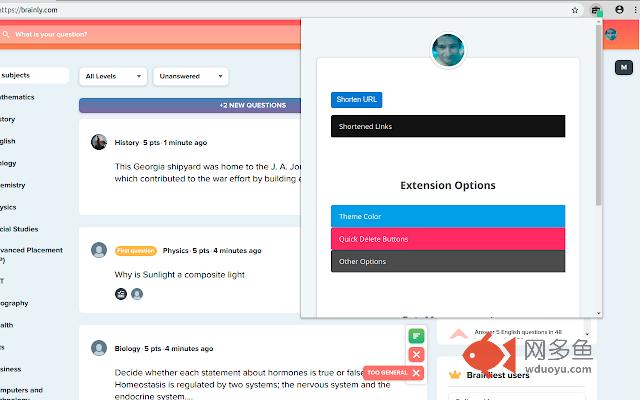Click the bookmark star icon in address bar

click(575, 10)
